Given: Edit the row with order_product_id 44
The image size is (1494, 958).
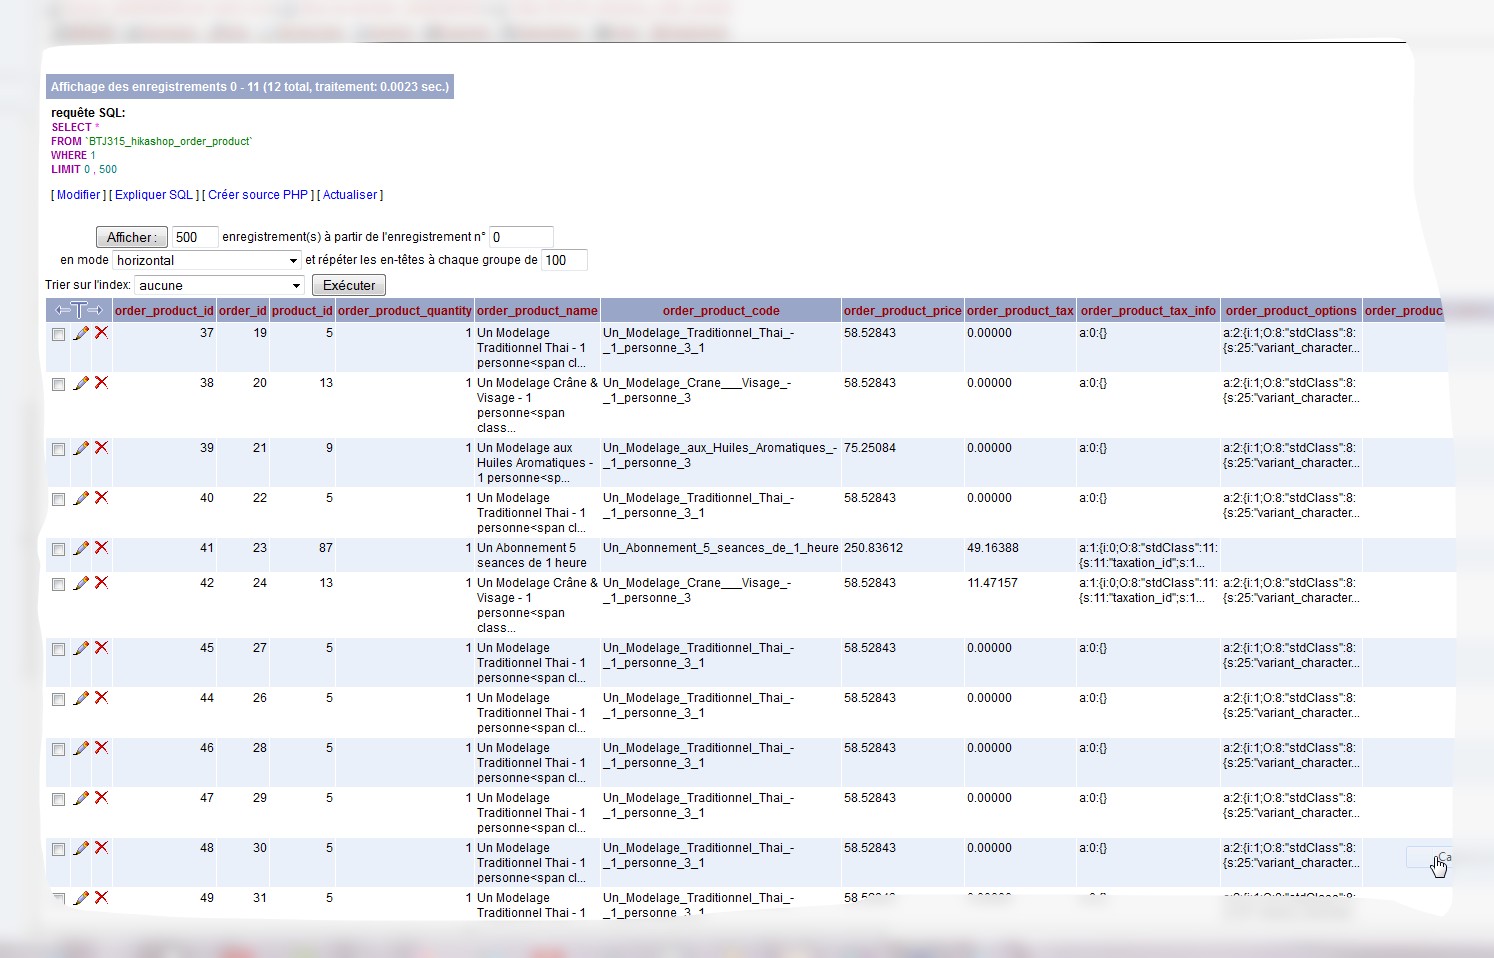Looking at the screenshot, I should click(x=81, y=698).
